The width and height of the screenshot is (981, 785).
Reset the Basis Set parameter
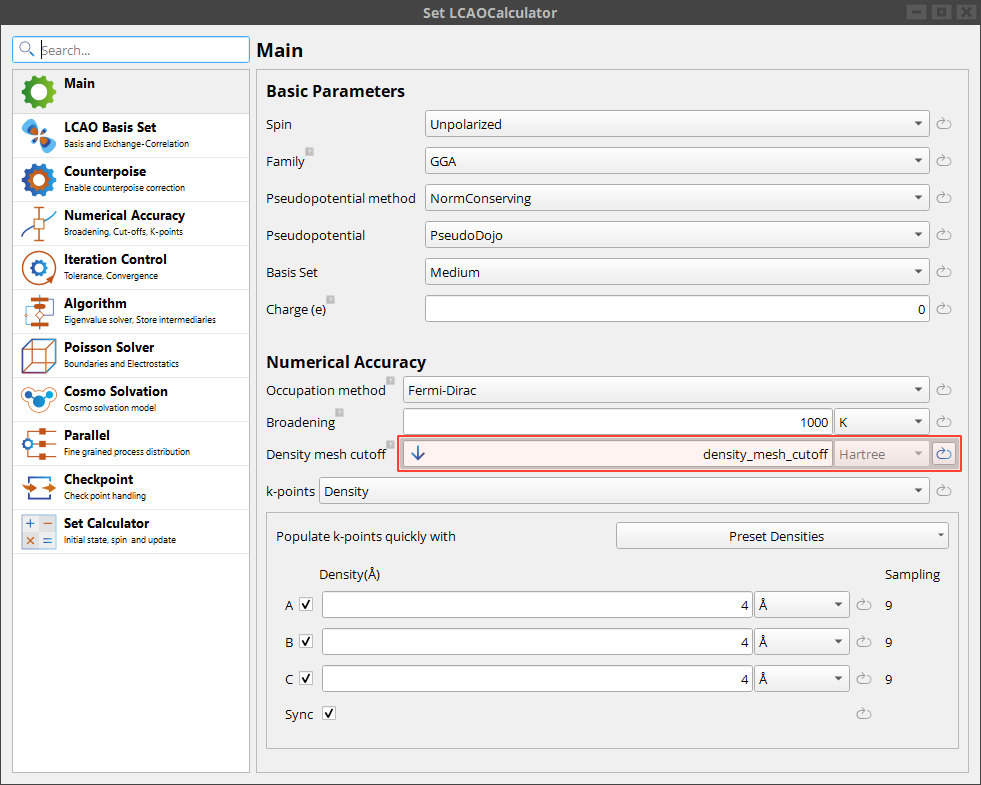tap(943, 271)
